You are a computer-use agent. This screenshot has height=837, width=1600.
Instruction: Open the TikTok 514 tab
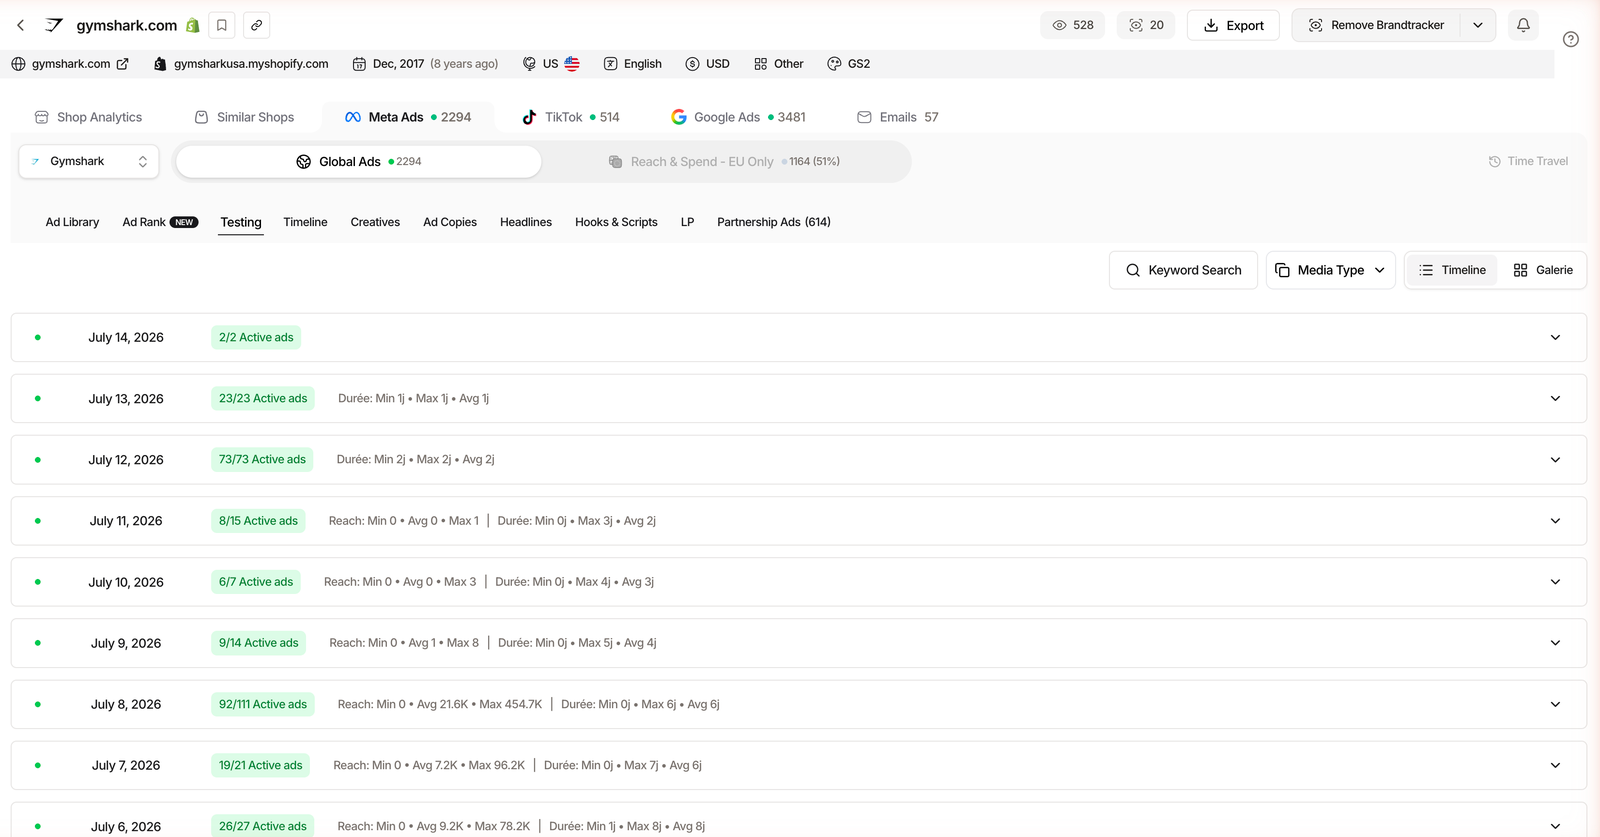coord(571,117)
